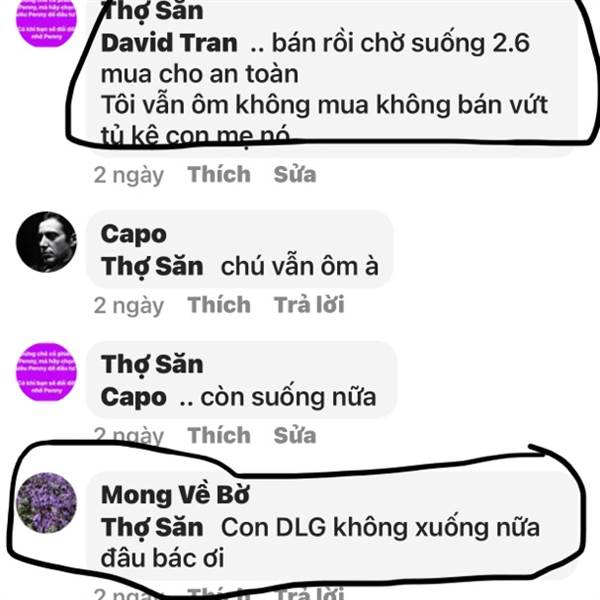Open the David Tran mention link
Viewport: 600px width, 600px height.
pos(169,42)
